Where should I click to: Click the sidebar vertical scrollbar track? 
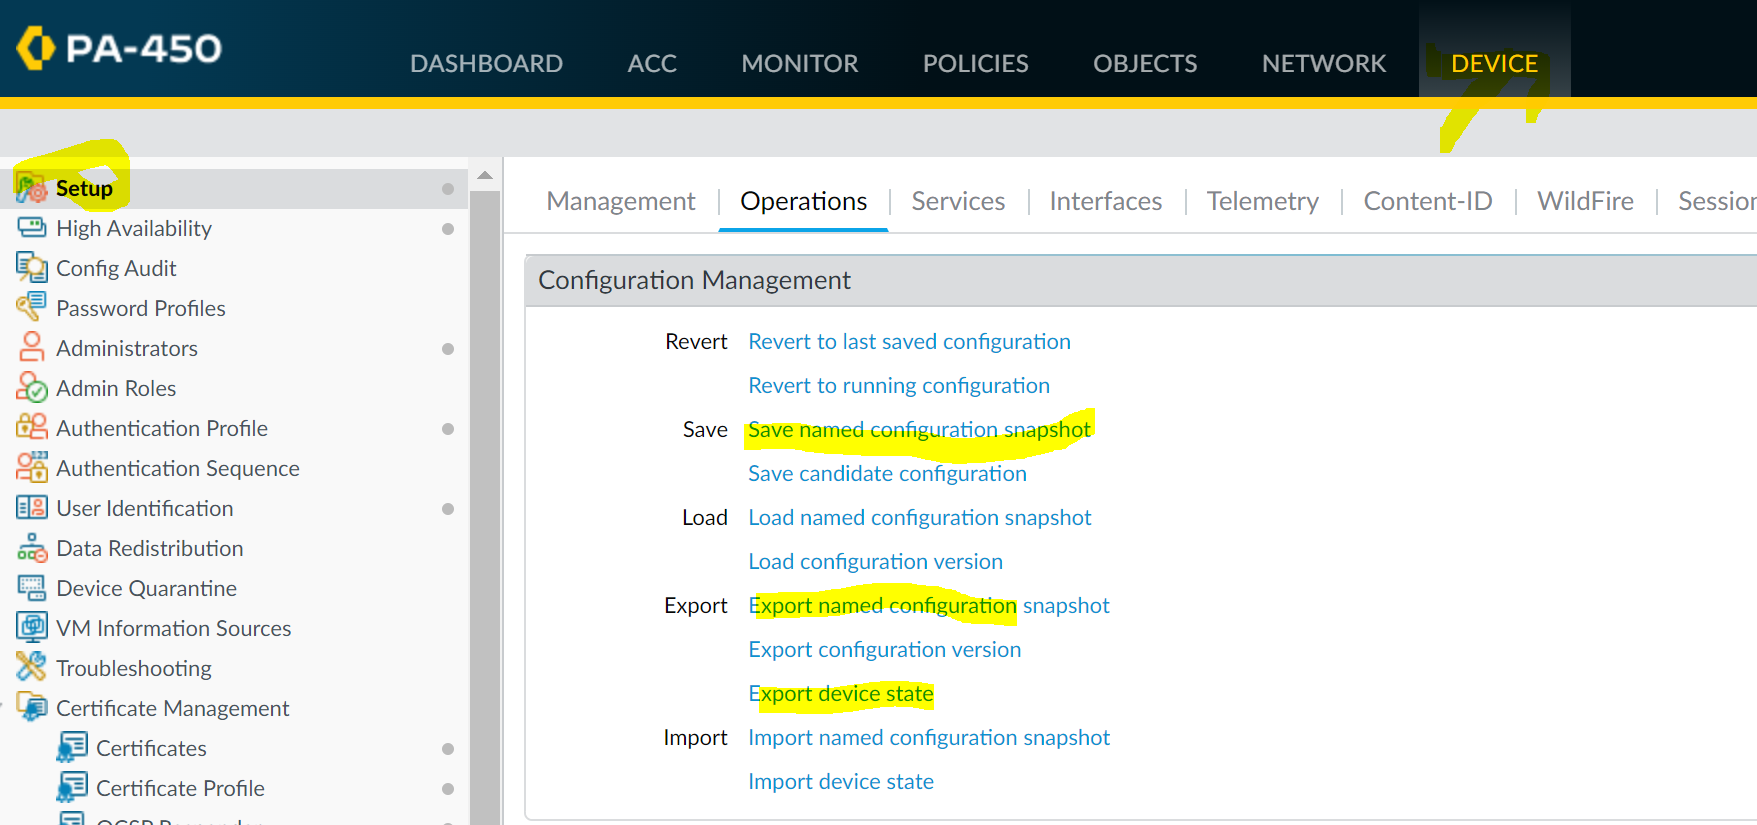[x=485, y=507]
